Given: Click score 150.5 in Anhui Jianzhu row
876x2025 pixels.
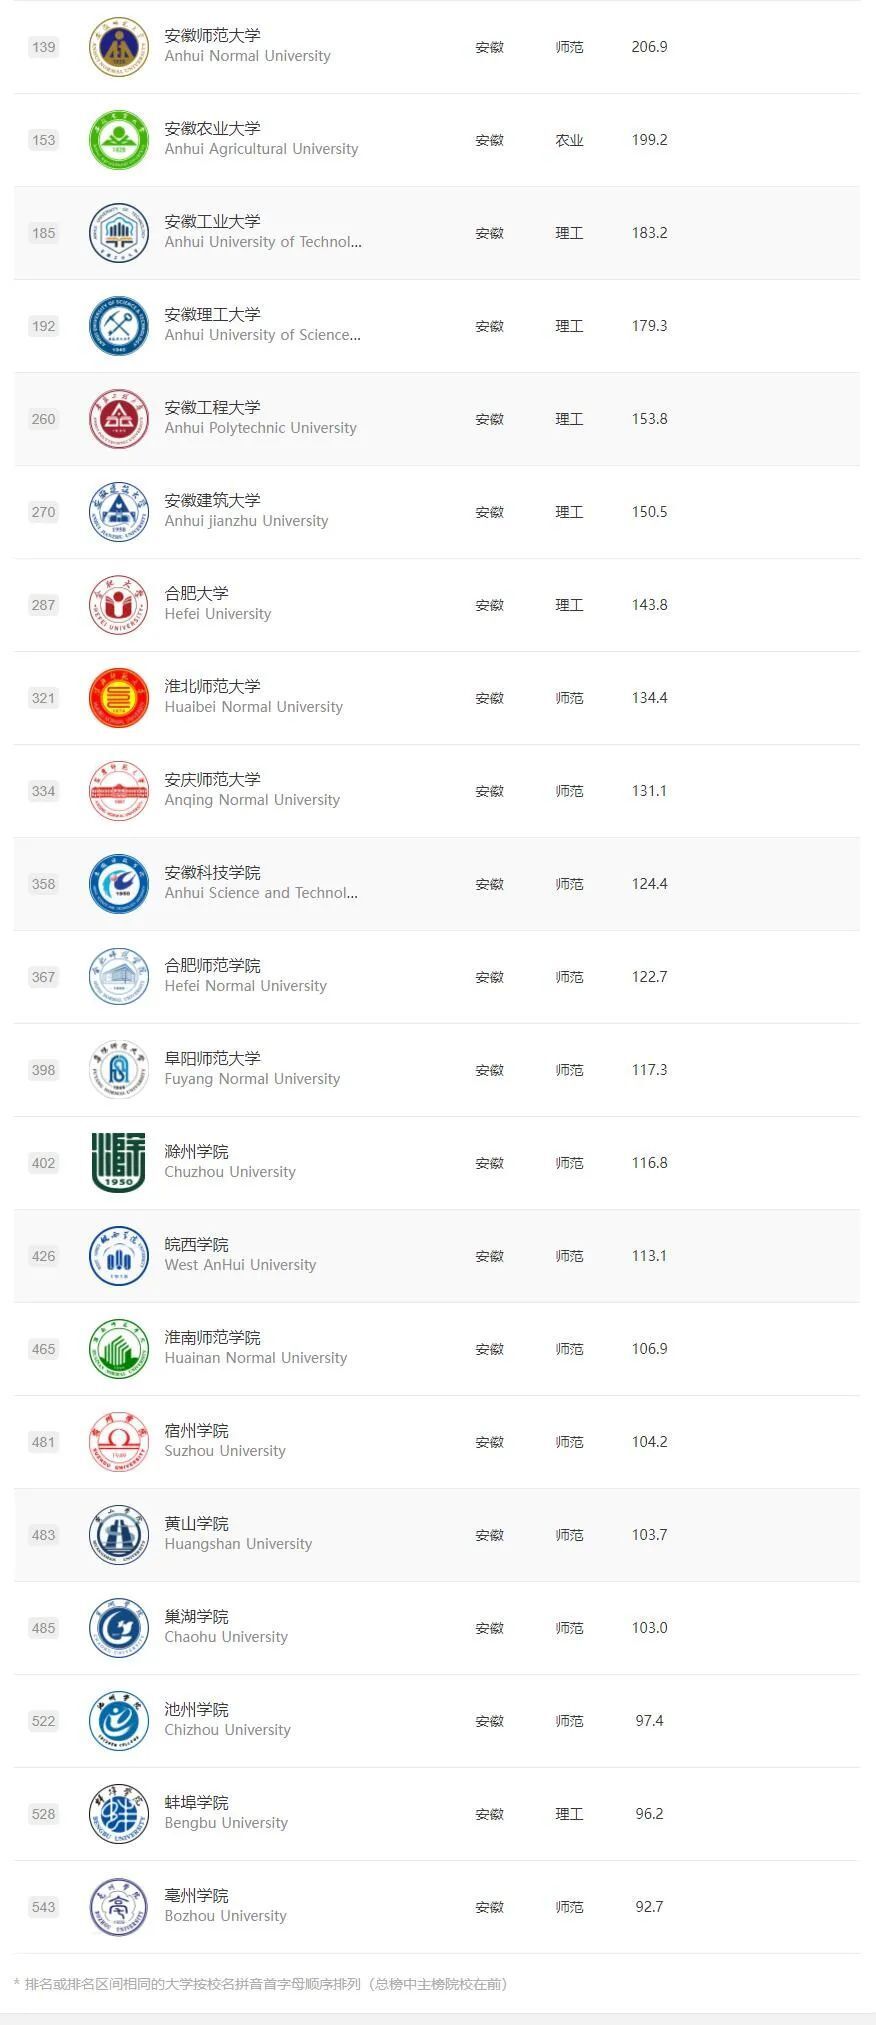Looking at the screenshot, I should pos(649,512).
